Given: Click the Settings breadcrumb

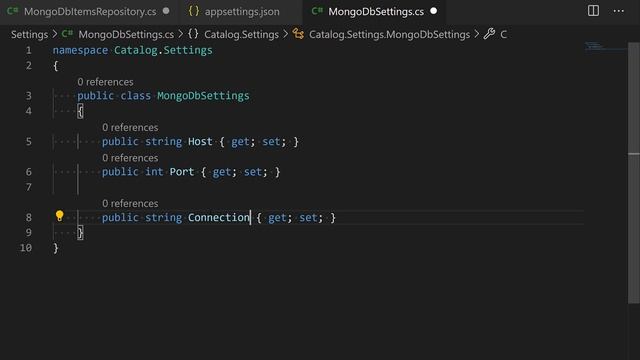Looking at the screenshot, I should tap(29, 35).
